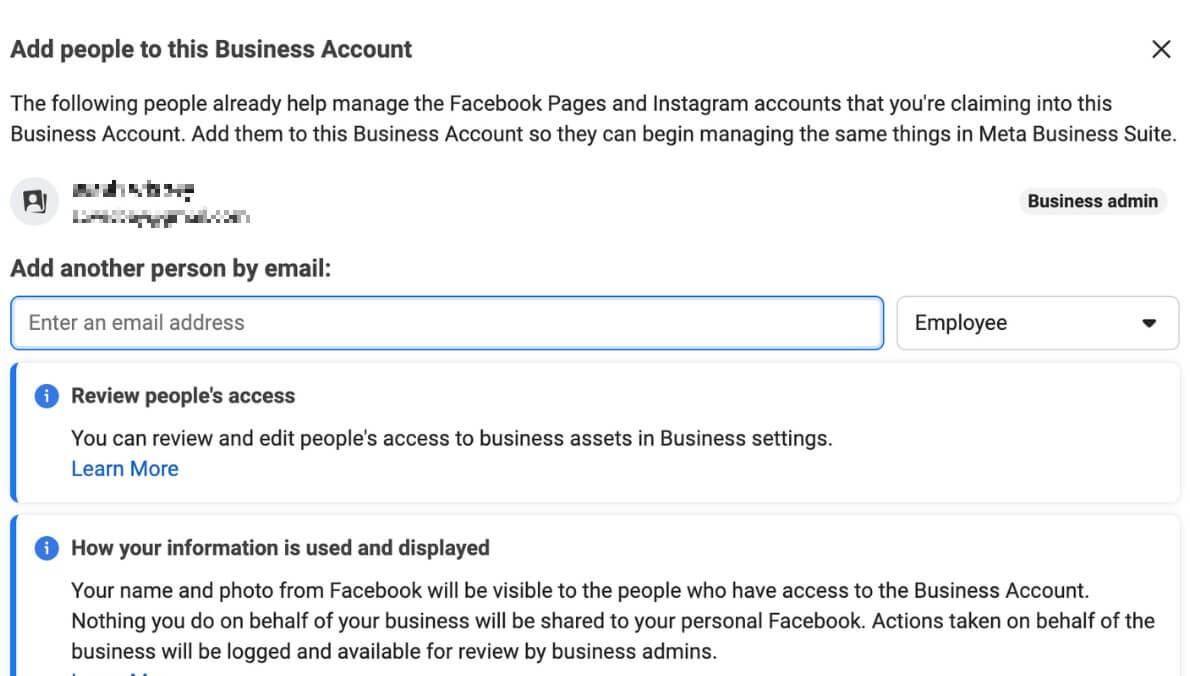The width and height of the screenshot is (1190, 676).
Task: Select the Review people's access heading
Action: click(183, 396)
